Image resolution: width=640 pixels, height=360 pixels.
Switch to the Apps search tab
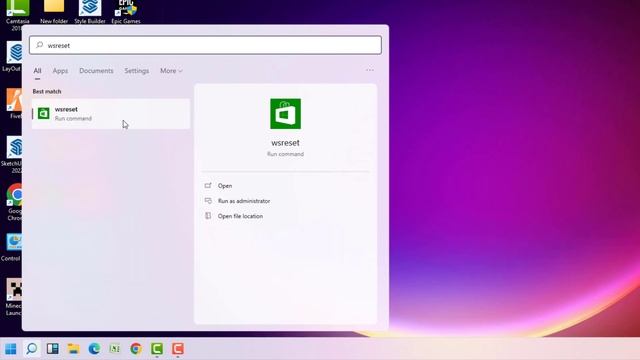coord(60,71)
